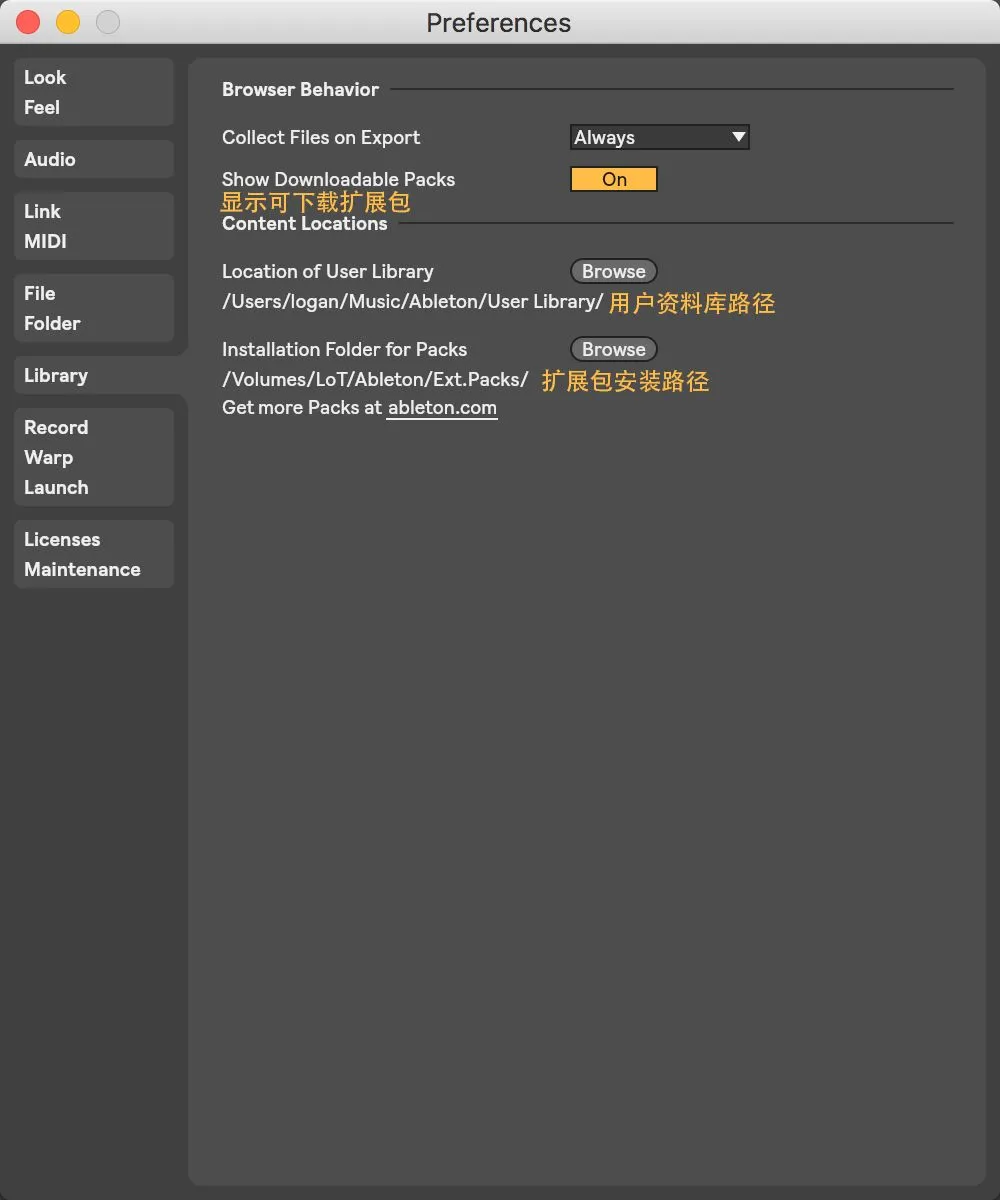This screenshot has width=1000, height=1200.
Task: Click the dropdown arrow beside Always
Action: point(739,137)
